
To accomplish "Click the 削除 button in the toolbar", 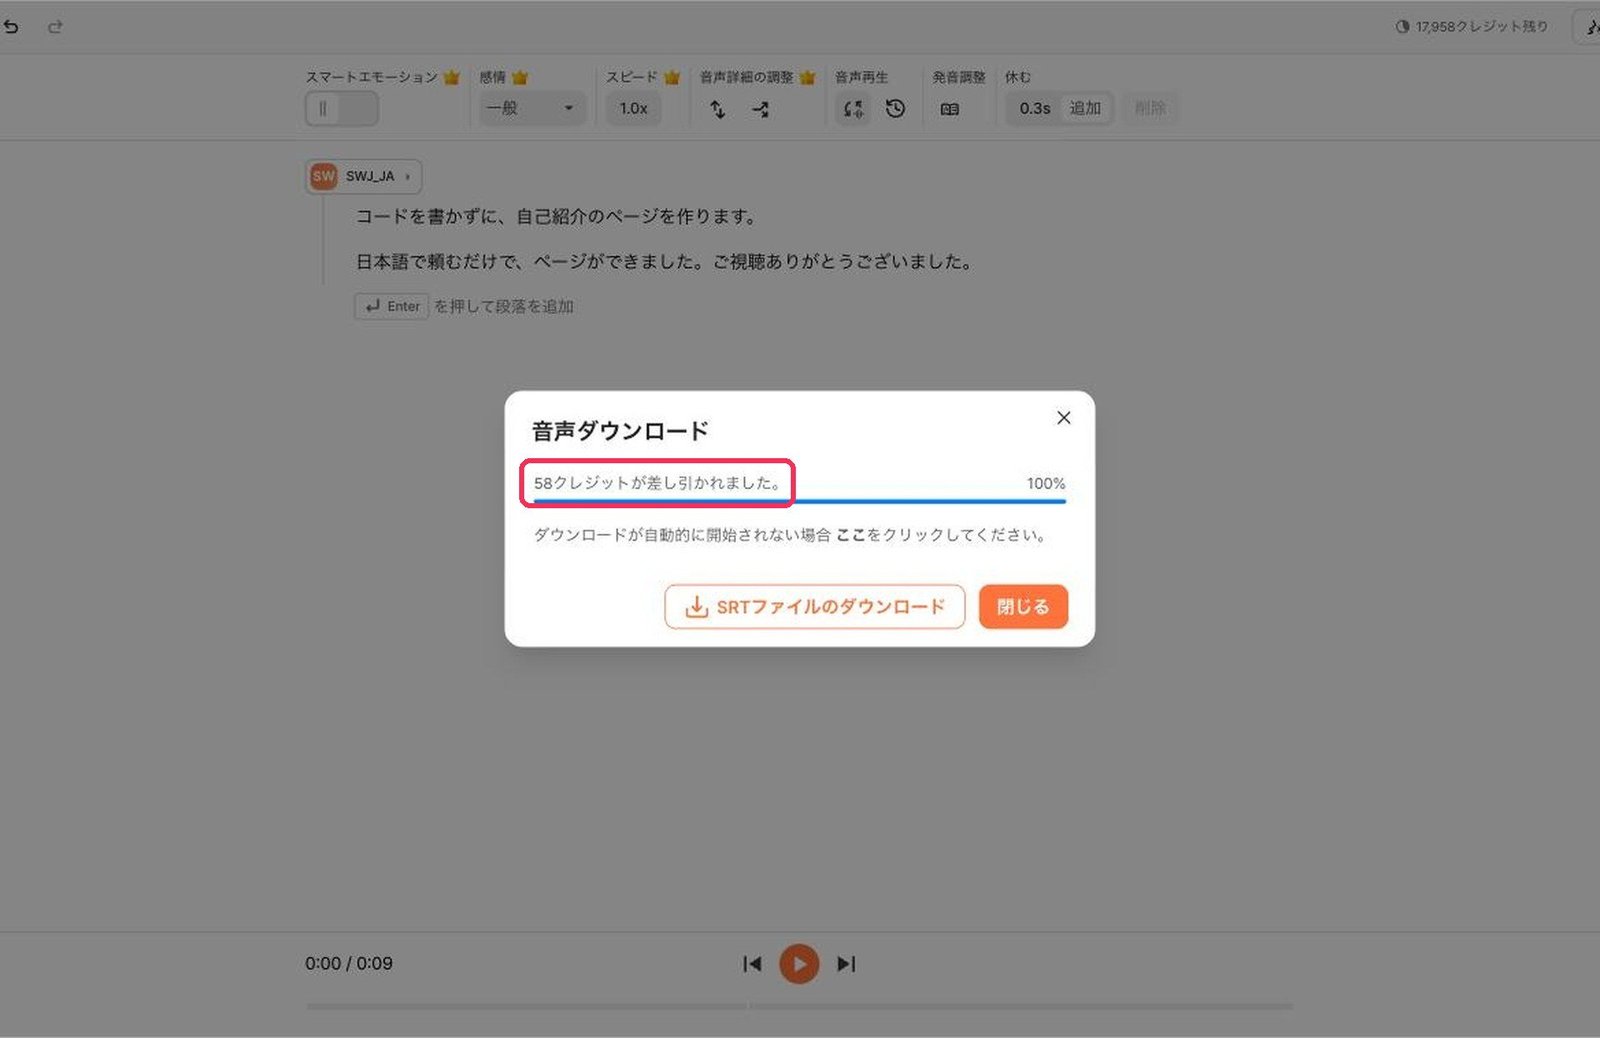I will 1150,108.
